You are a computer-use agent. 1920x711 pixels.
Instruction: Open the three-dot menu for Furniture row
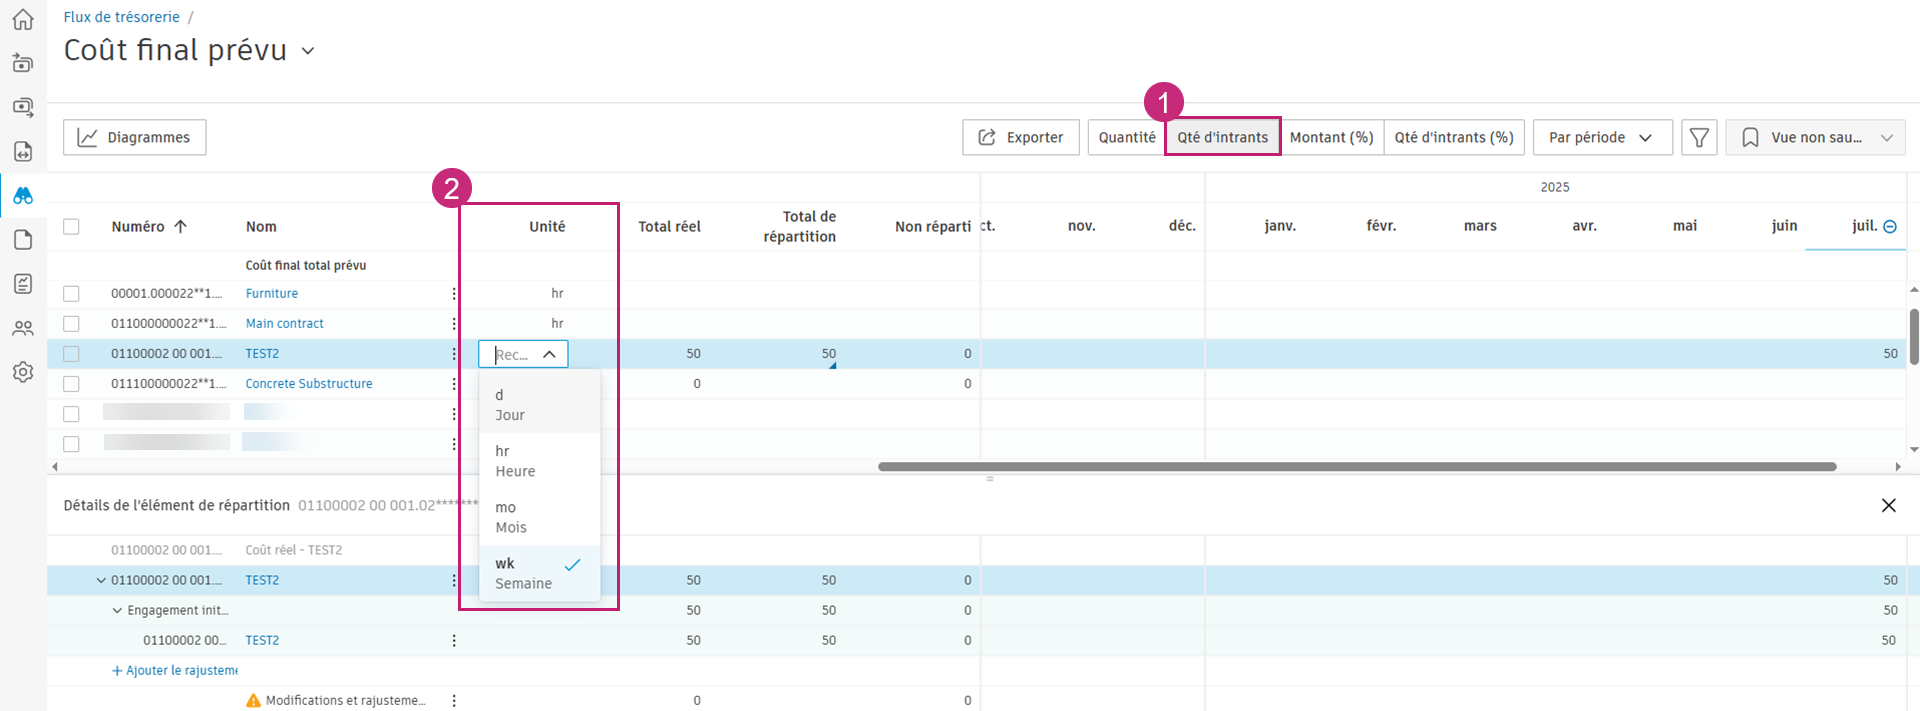tap(454, 294)
